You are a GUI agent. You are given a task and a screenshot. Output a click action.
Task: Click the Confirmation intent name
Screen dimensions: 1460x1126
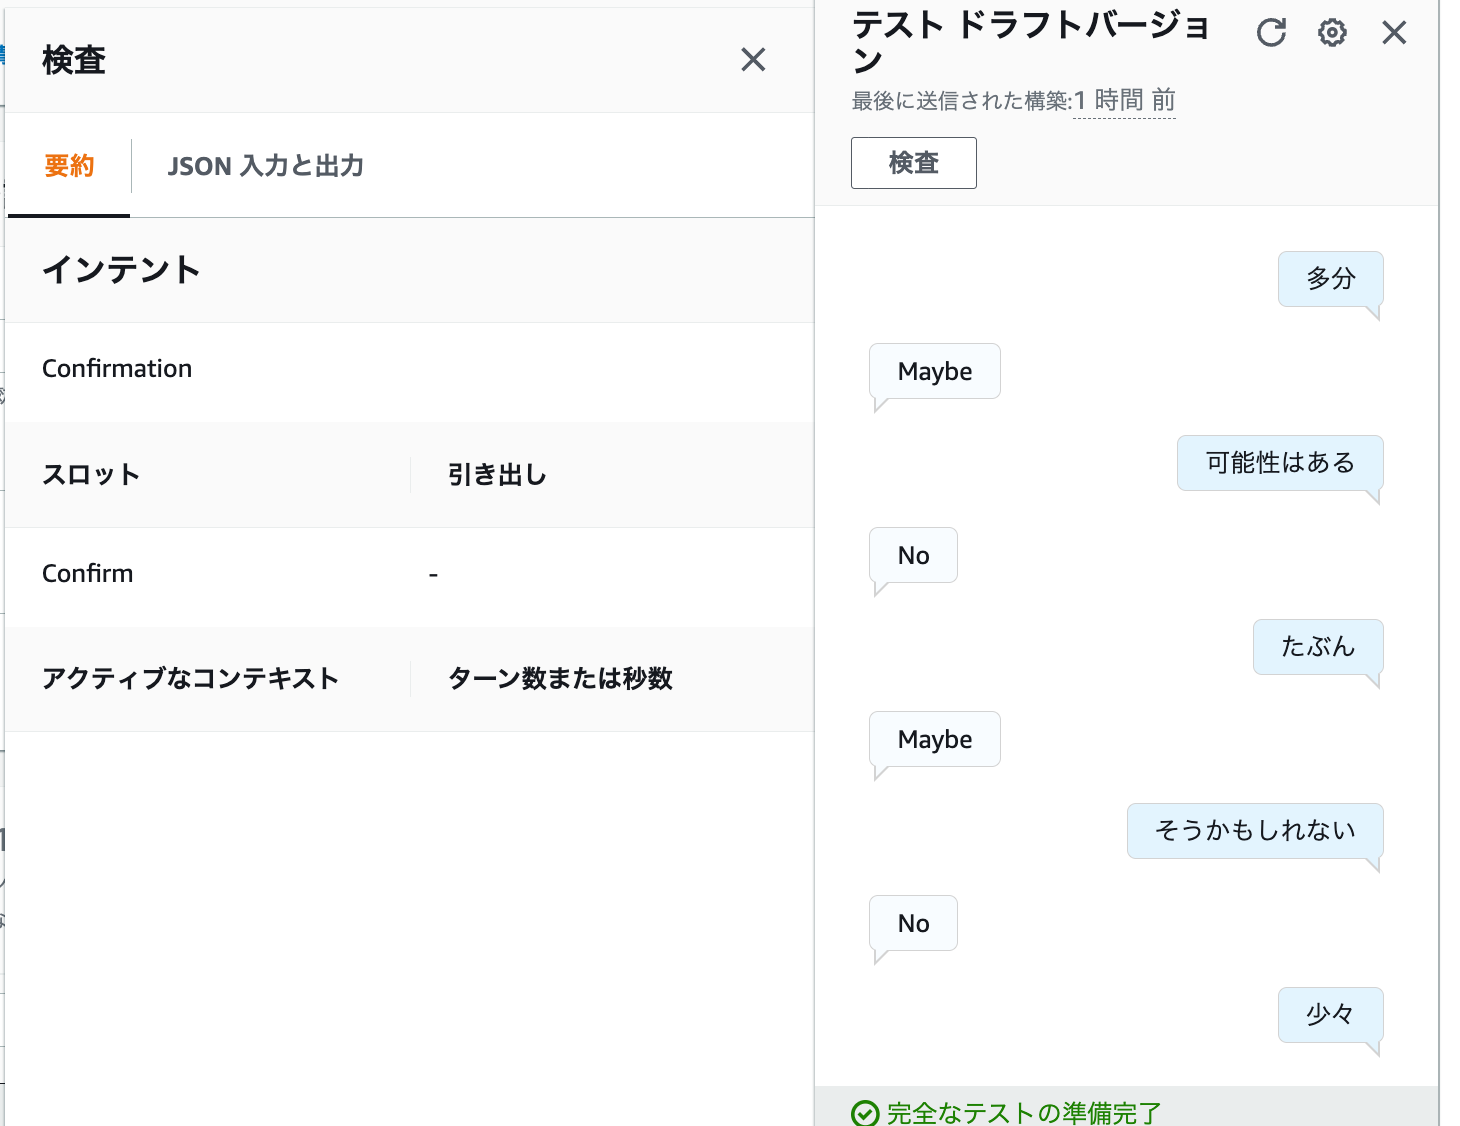[x=117, y=369]
